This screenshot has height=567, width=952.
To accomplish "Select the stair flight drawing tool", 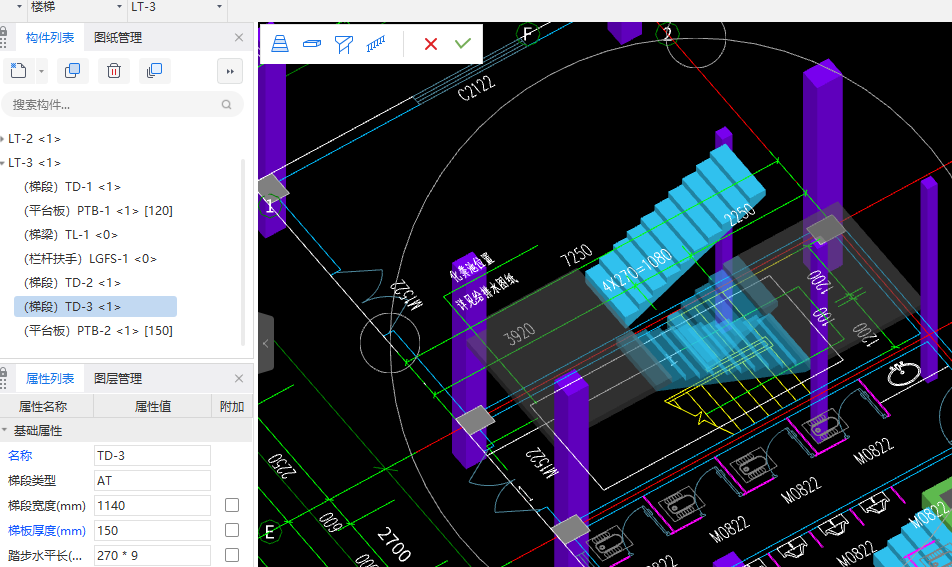I will (x=280, y=44).
